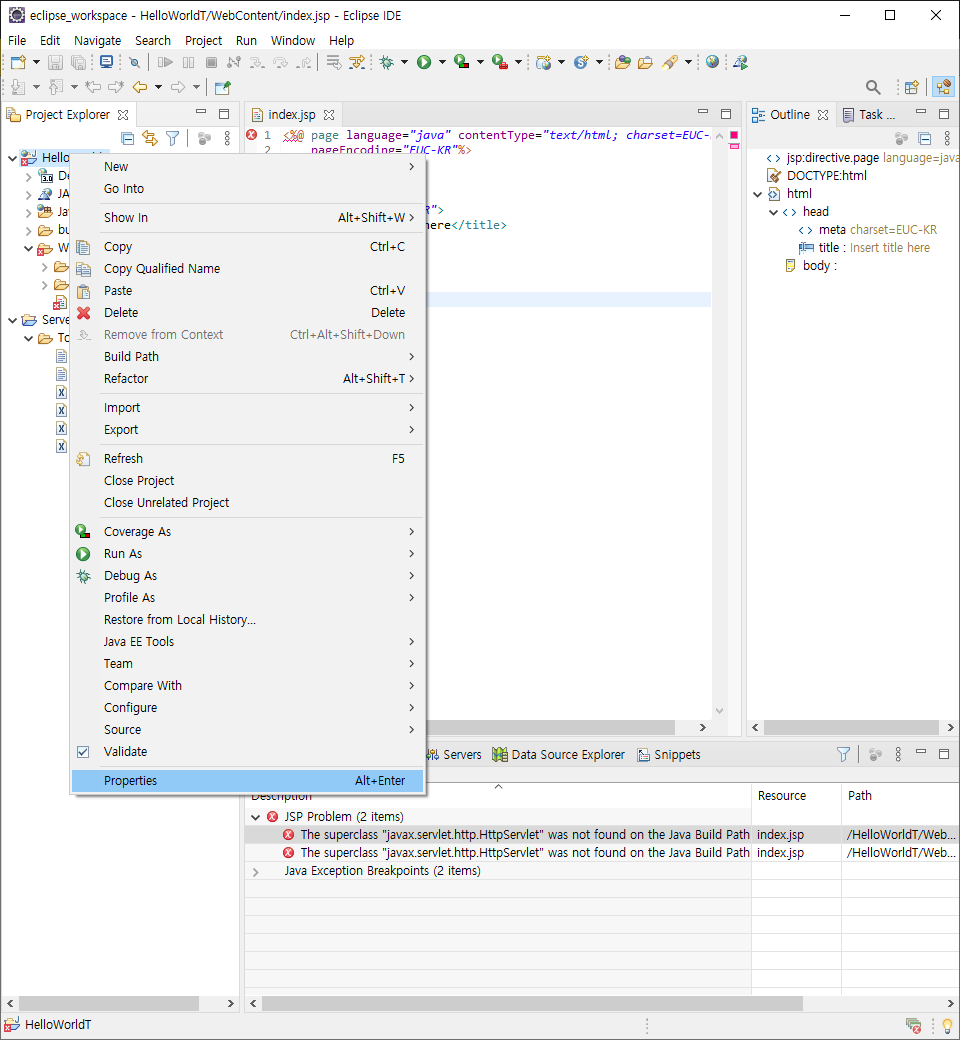This screenshot has width=960, height=1040.
Task: Click the Project Explorer filter funnel icon
Action: point(172,138)
